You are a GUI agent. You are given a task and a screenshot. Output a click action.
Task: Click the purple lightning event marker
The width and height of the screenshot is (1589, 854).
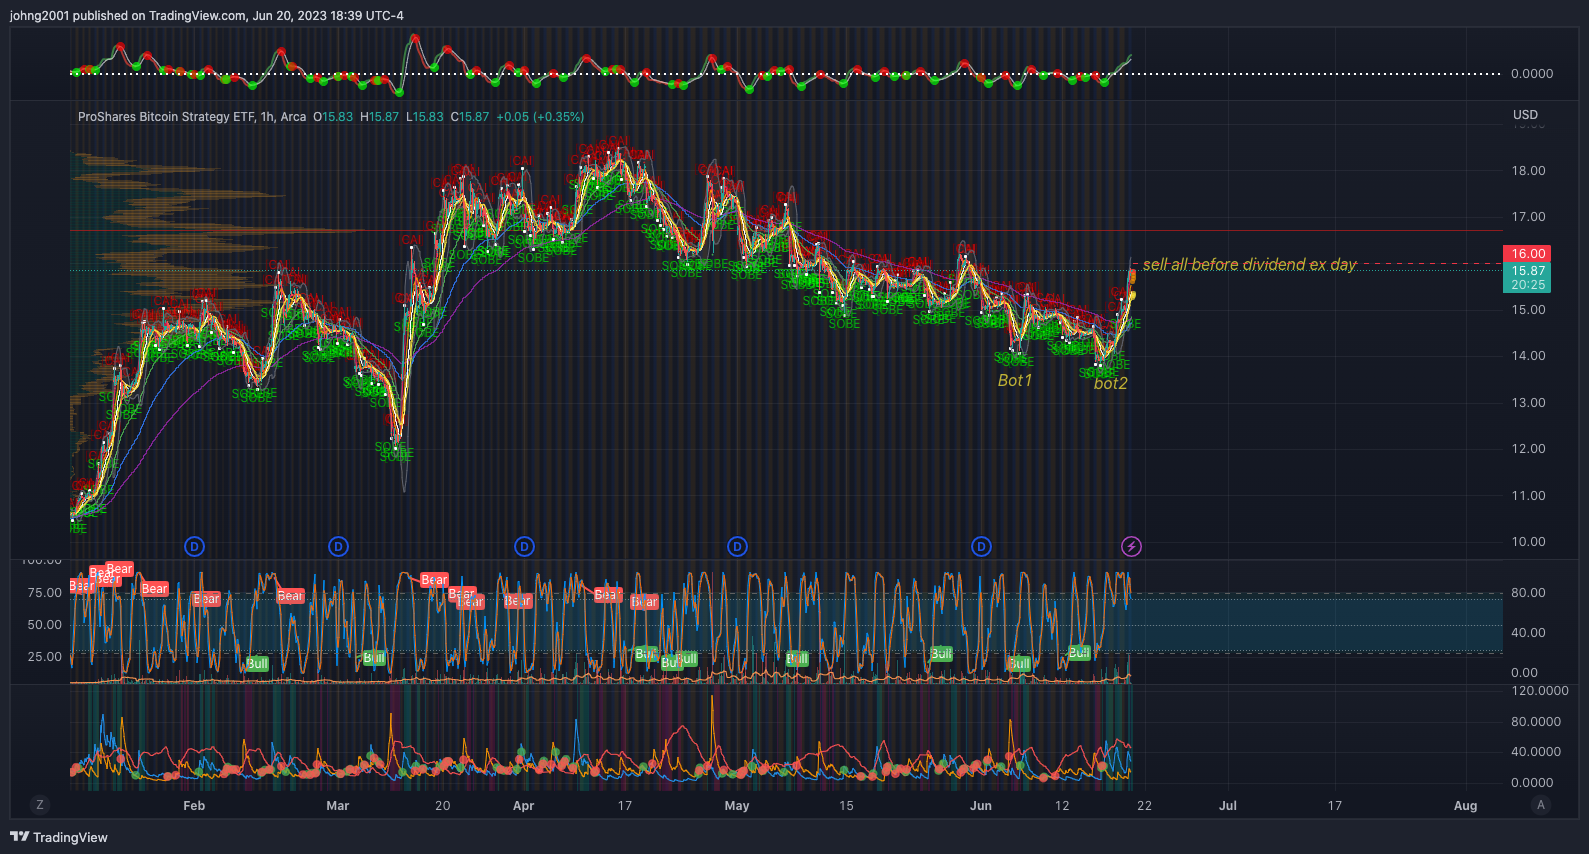click(x=1131, y=546)
